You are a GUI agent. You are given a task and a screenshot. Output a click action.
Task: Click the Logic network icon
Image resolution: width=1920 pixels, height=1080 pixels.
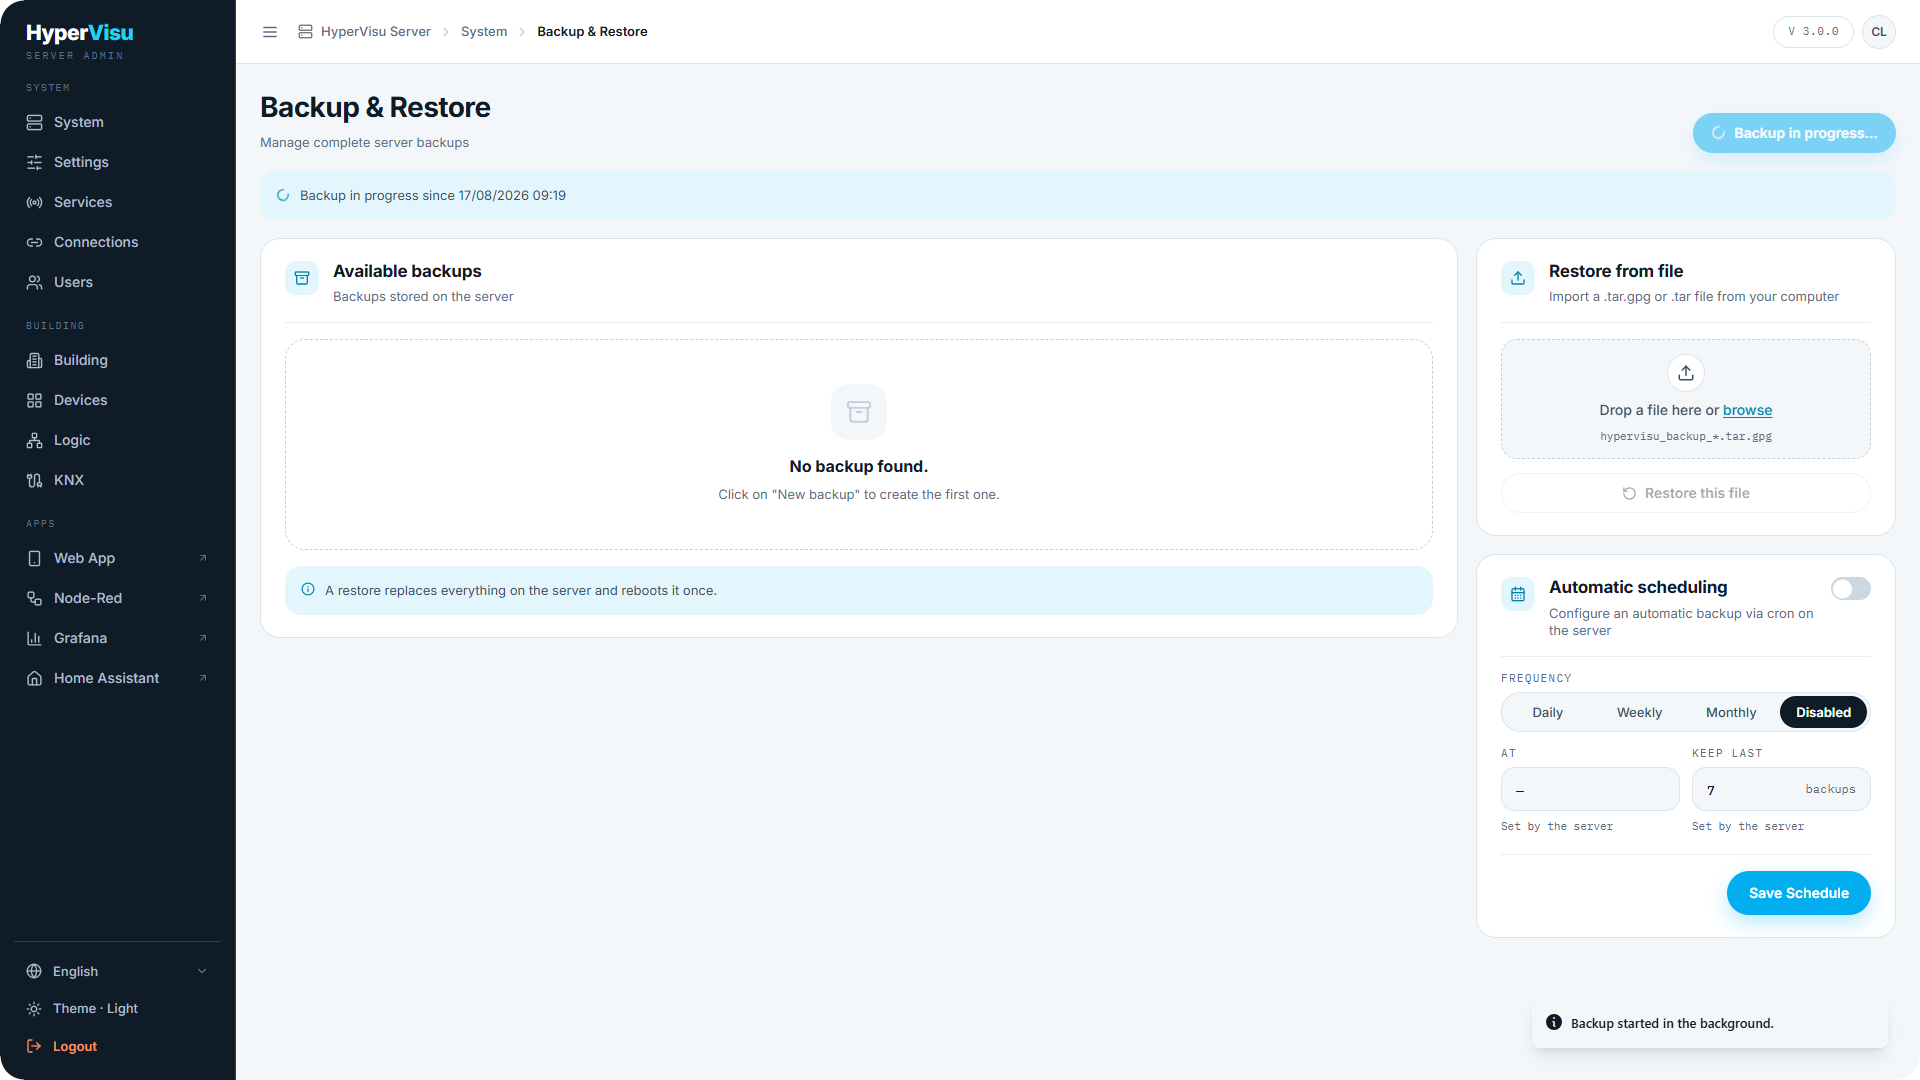(x=34, y=440)
